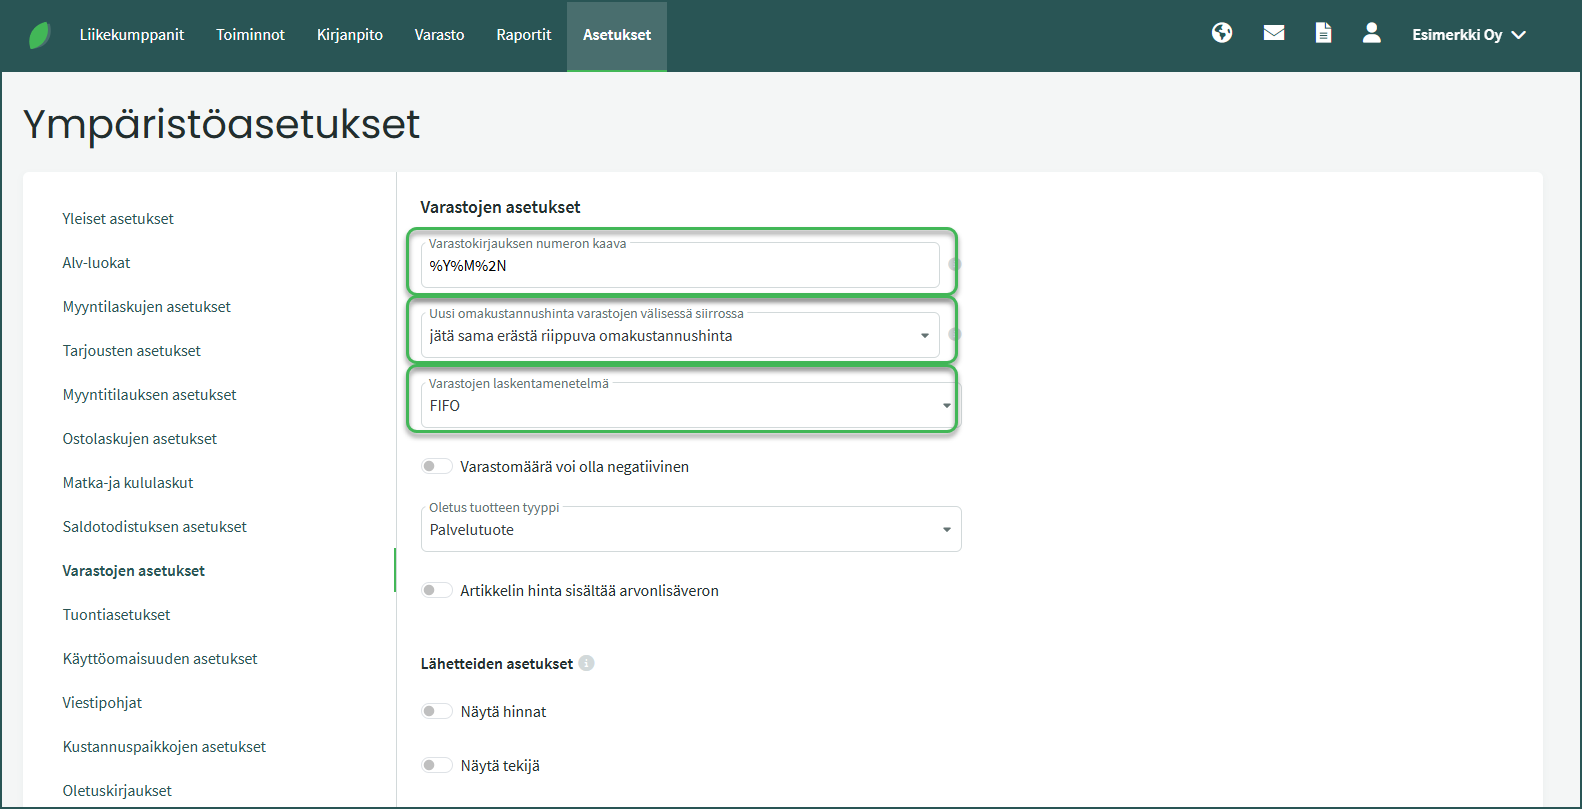Expand Oletus tuotteen tyyppi dropdown
This screenshot has width=1582, height=809.
pyautogui.click(x=690, y=530)
